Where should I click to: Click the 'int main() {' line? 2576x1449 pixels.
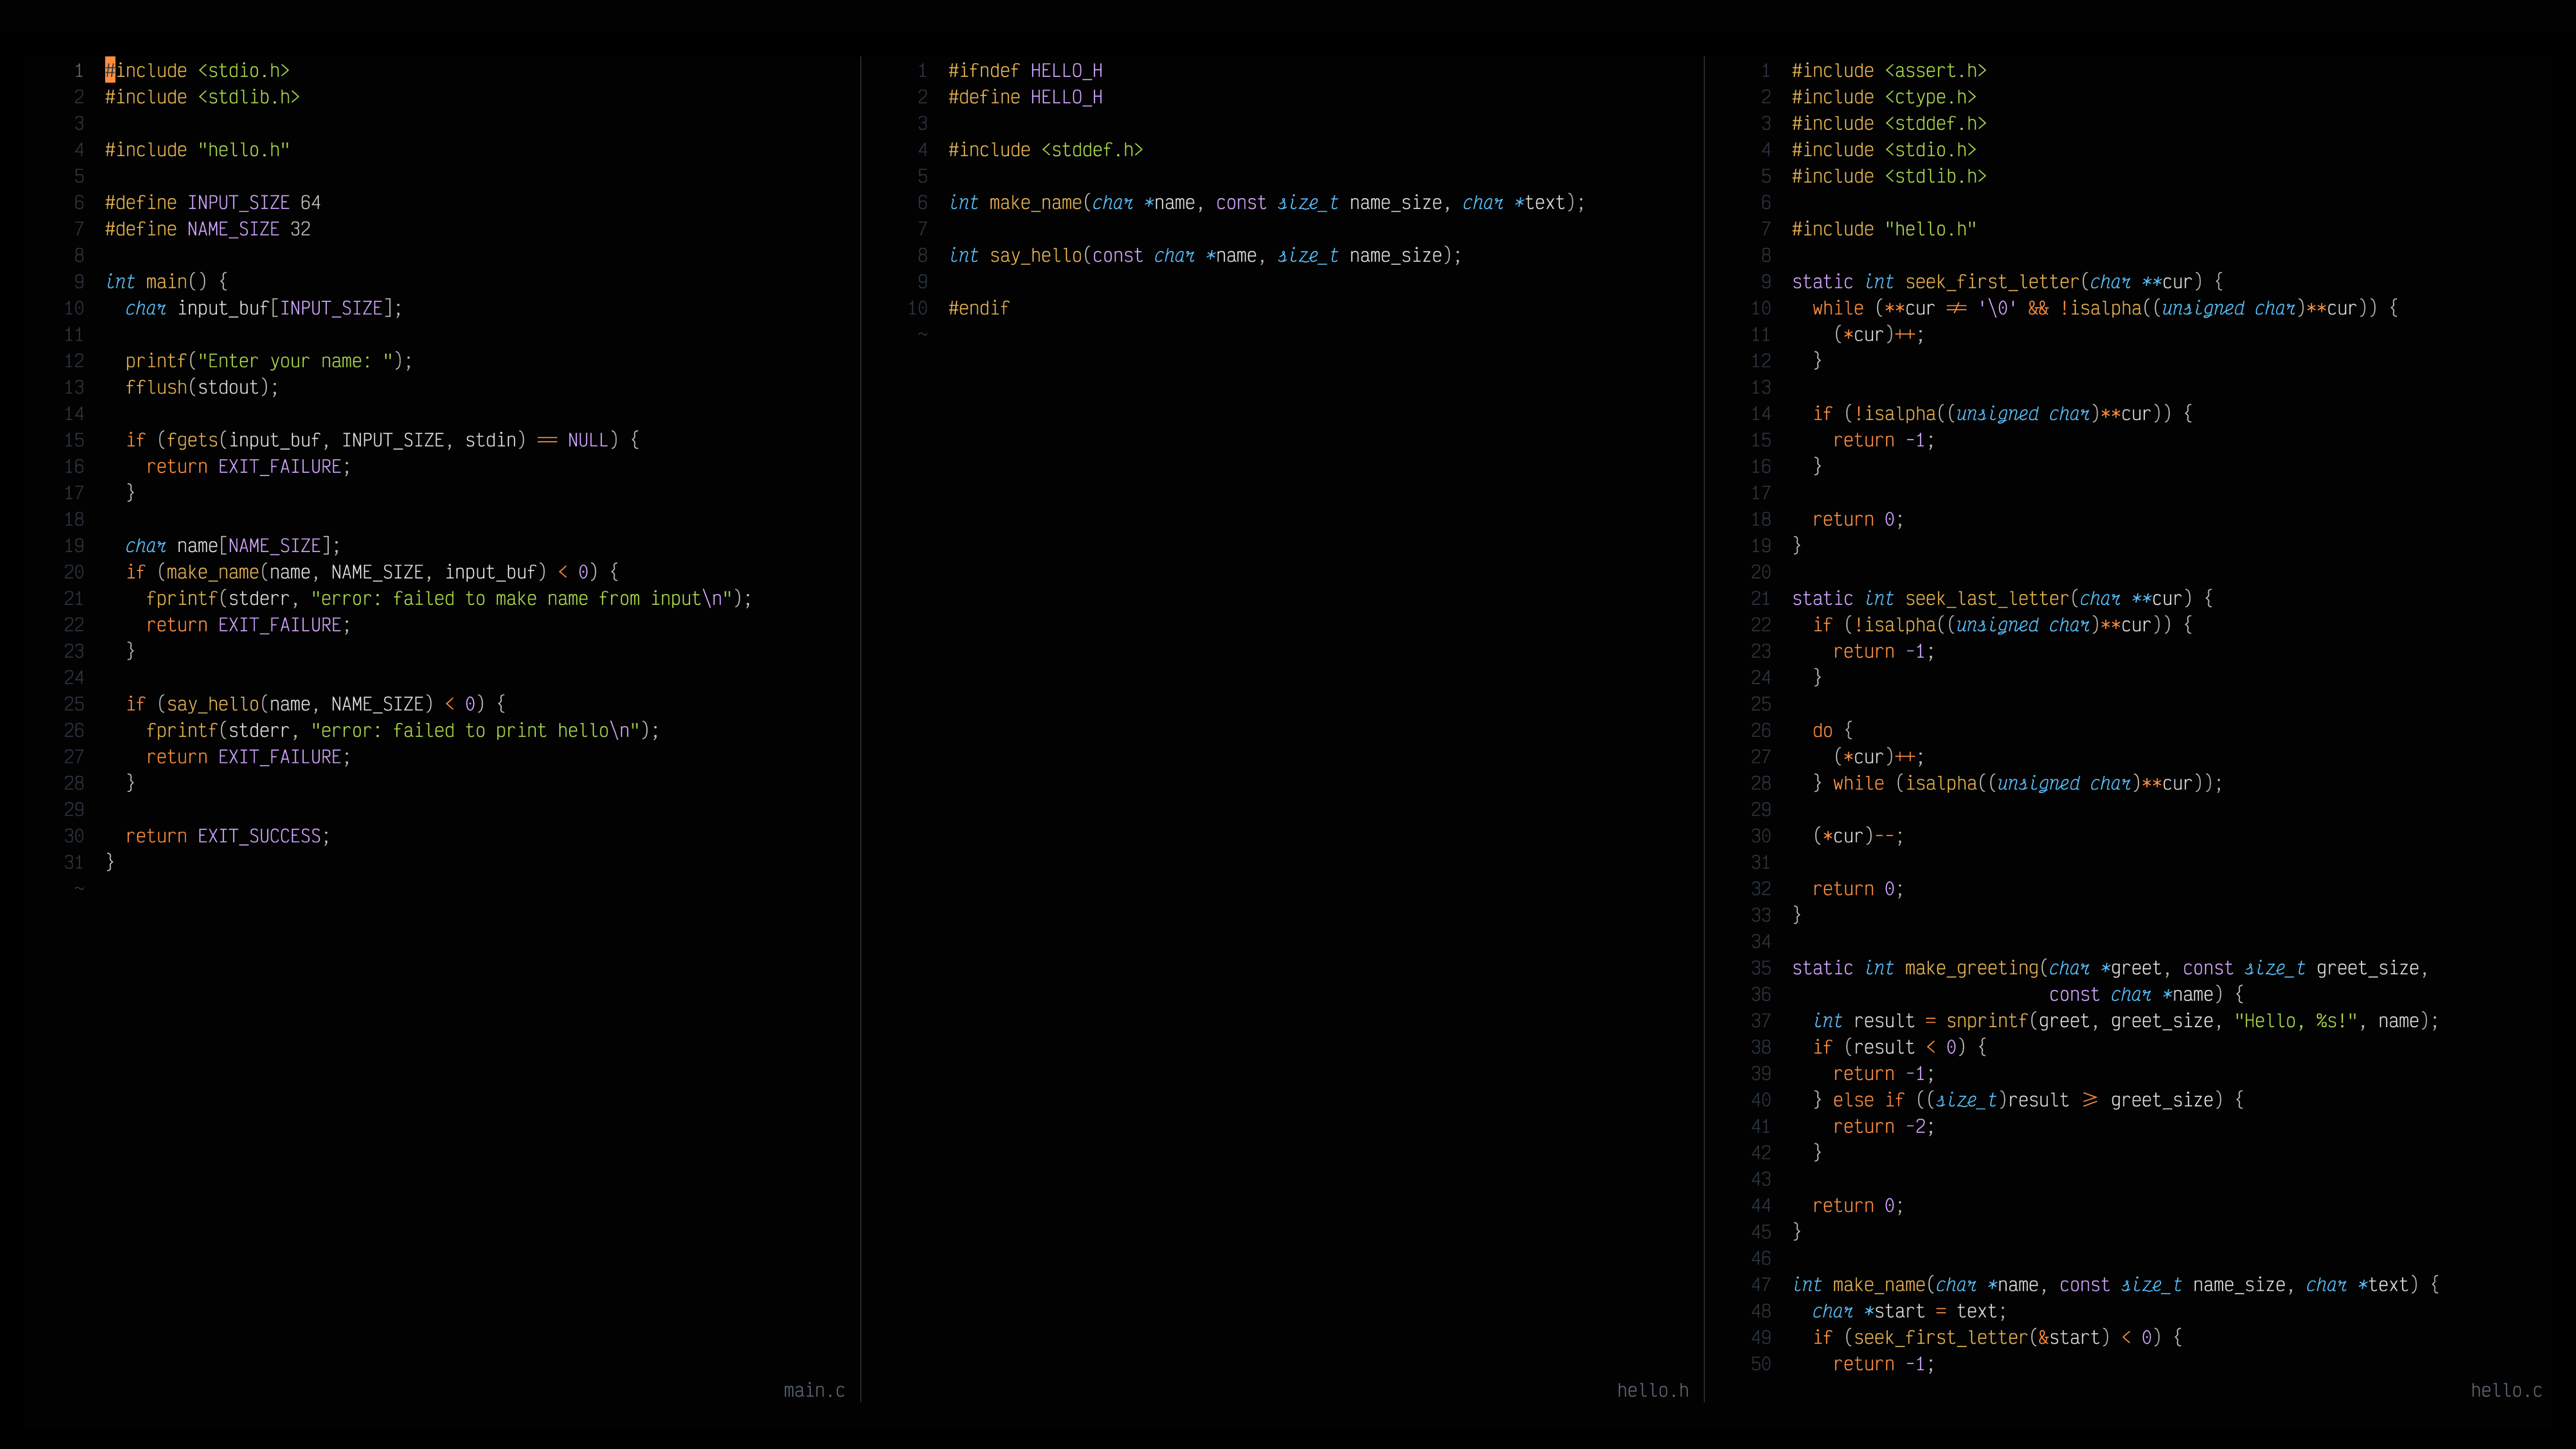click(167, 282)
